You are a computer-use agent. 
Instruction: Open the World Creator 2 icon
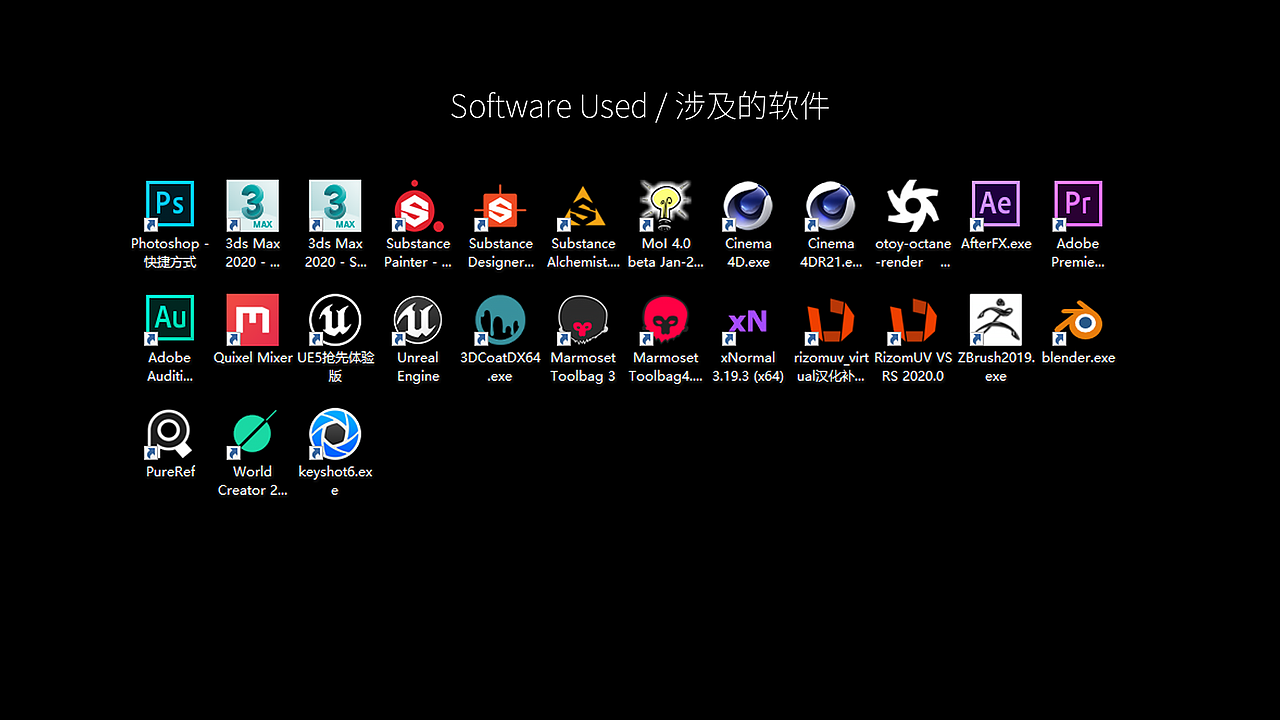pyautogui.click(x=253, y=433)
